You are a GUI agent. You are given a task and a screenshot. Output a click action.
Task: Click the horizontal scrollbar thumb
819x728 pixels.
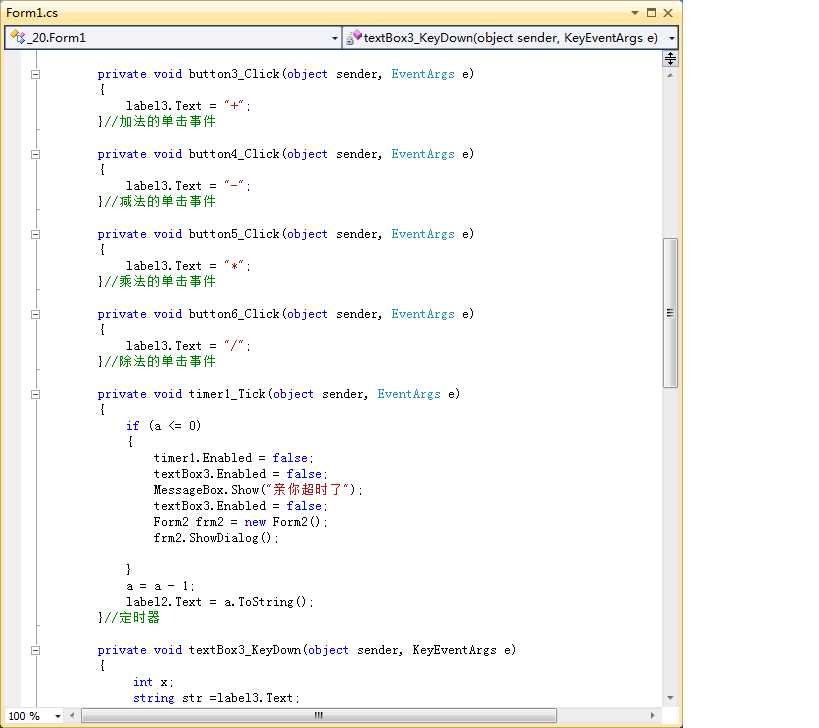tap(319, 715)
